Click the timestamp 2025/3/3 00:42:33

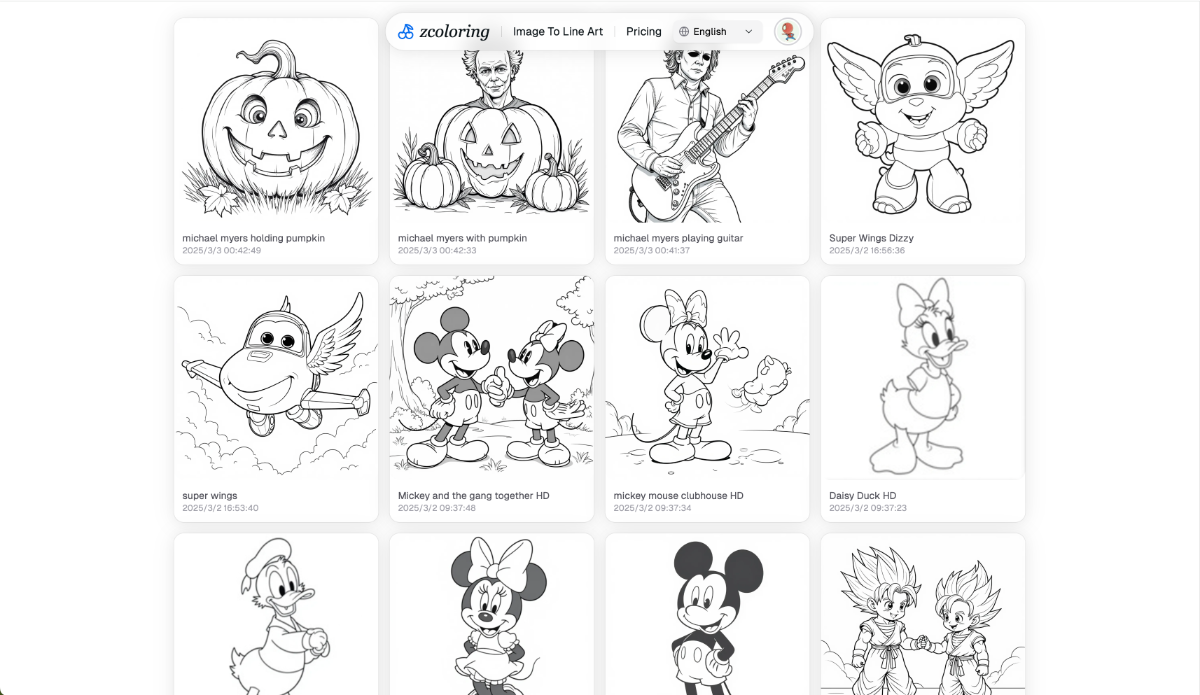click(x=437, y=251)
